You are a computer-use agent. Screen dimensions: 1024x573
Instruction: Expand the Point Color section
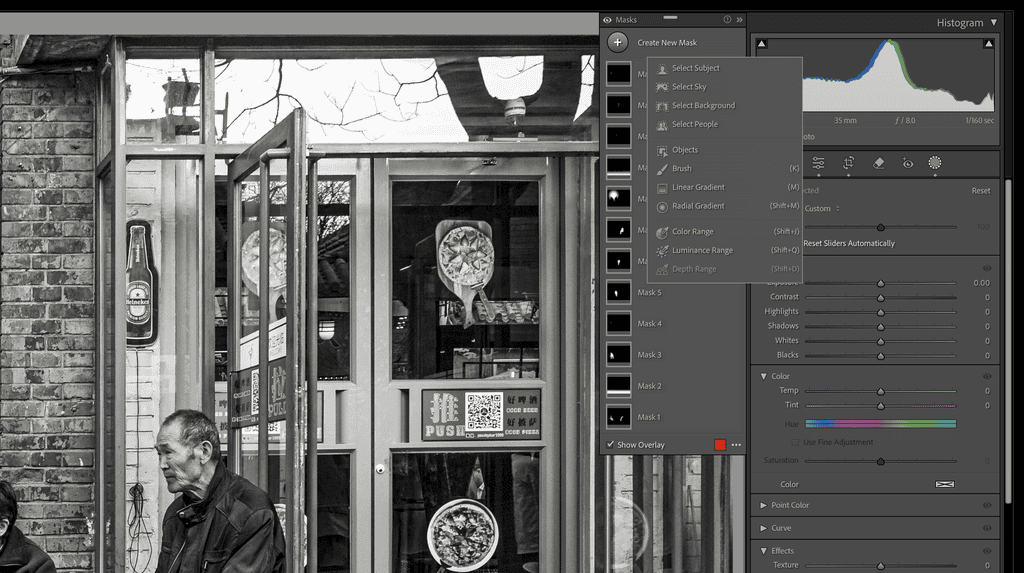(763, 505)
